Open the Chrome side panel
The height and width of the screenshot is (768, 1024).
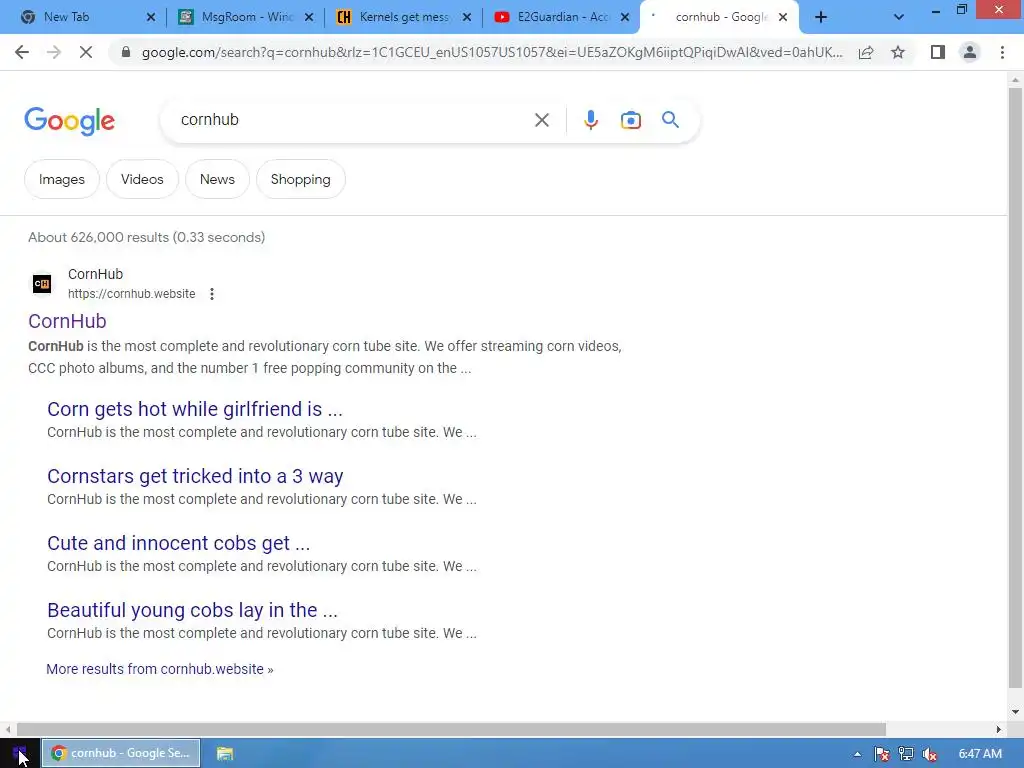[938, 52]
